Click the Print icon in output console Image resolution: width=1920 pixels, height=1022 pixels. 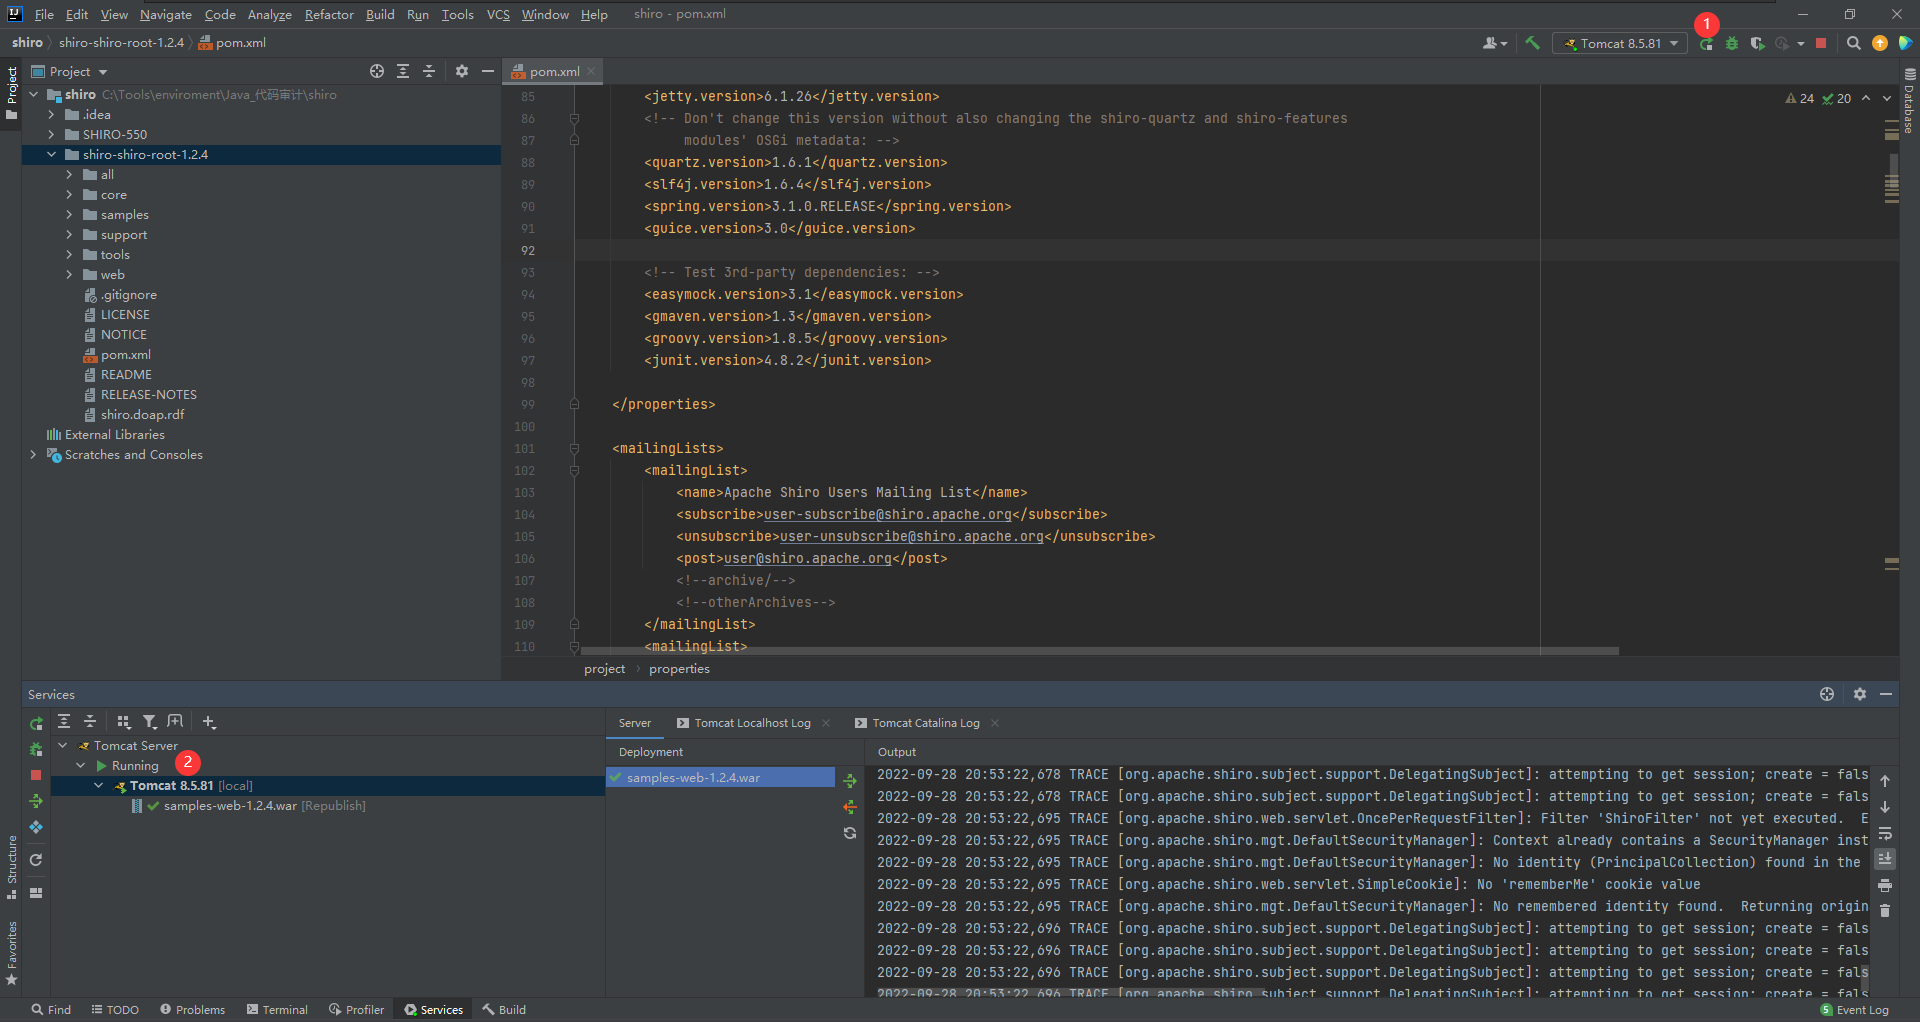[1885, 885]
